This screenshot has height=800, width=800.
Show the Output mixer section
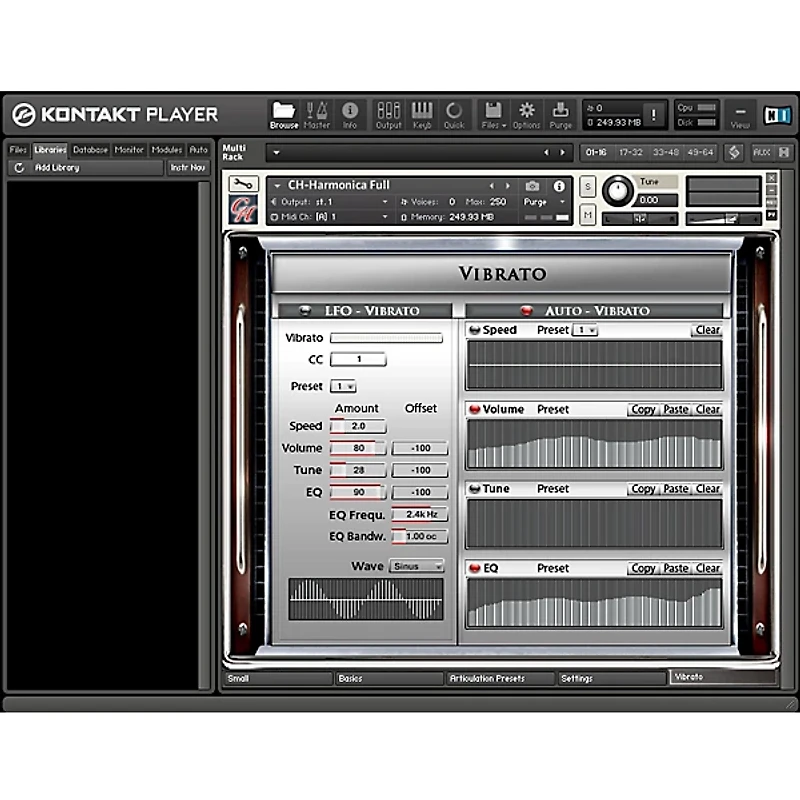point(388,112)
